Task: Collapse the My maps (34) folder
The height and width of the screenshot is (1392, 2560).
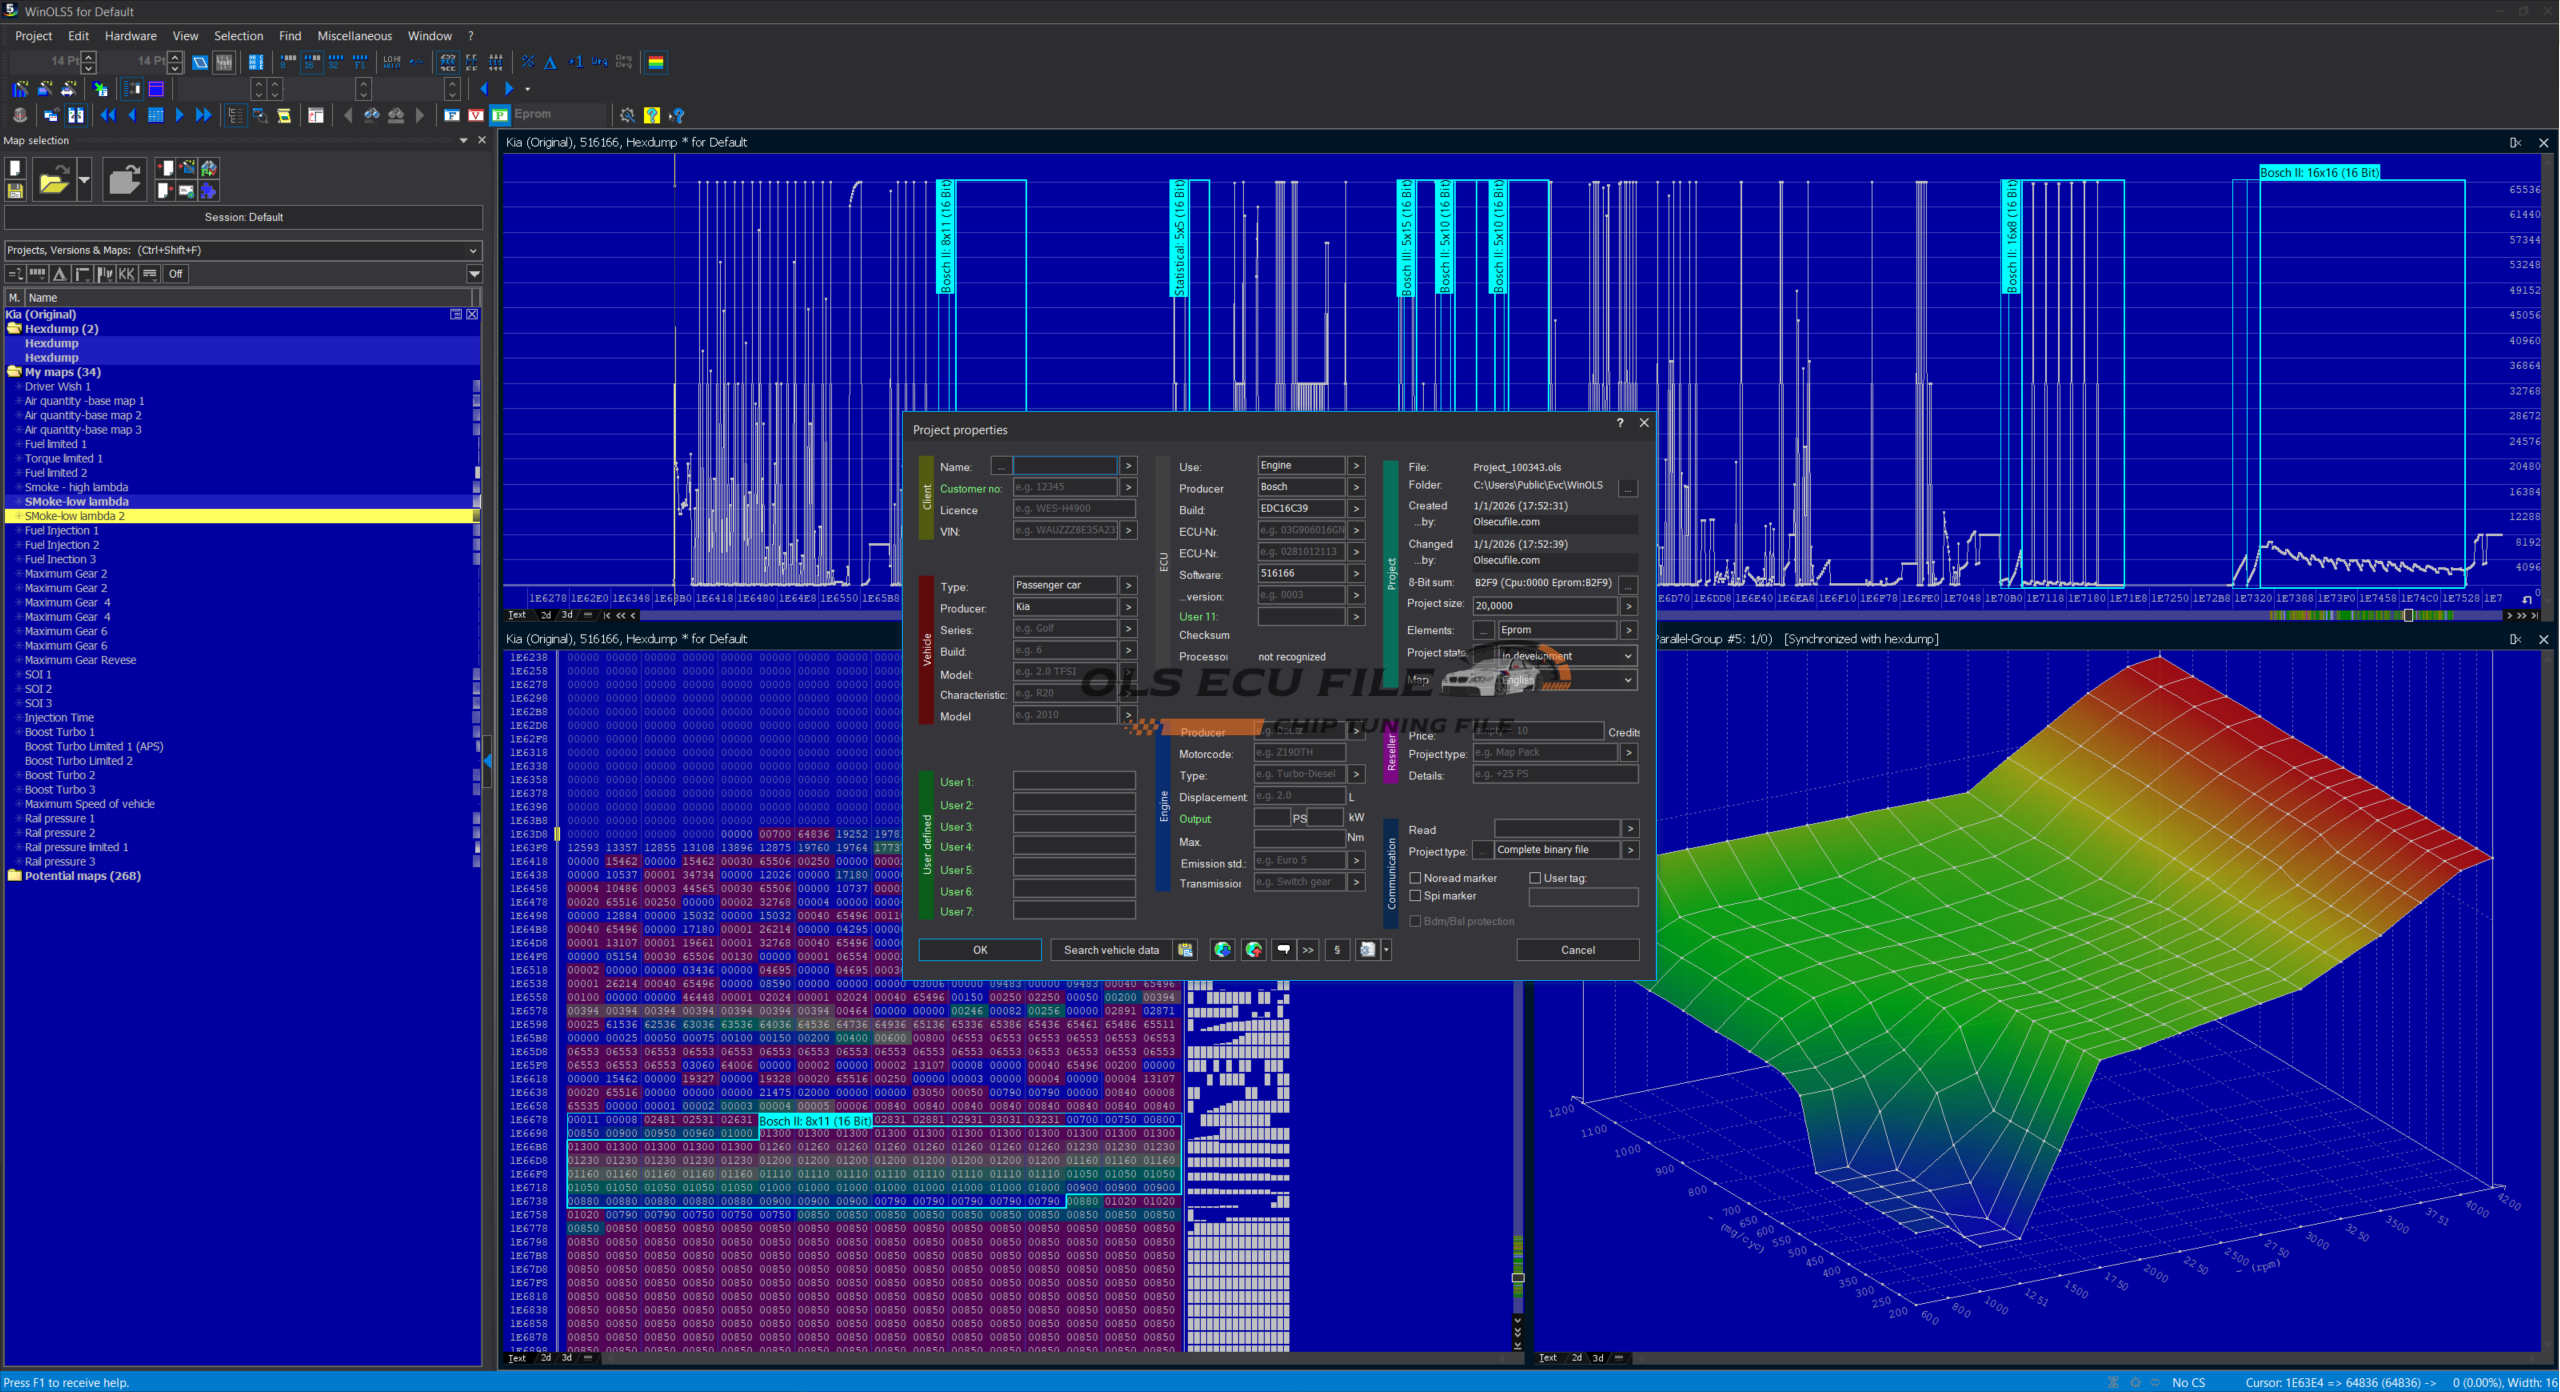Action: (x=14, y=372)
